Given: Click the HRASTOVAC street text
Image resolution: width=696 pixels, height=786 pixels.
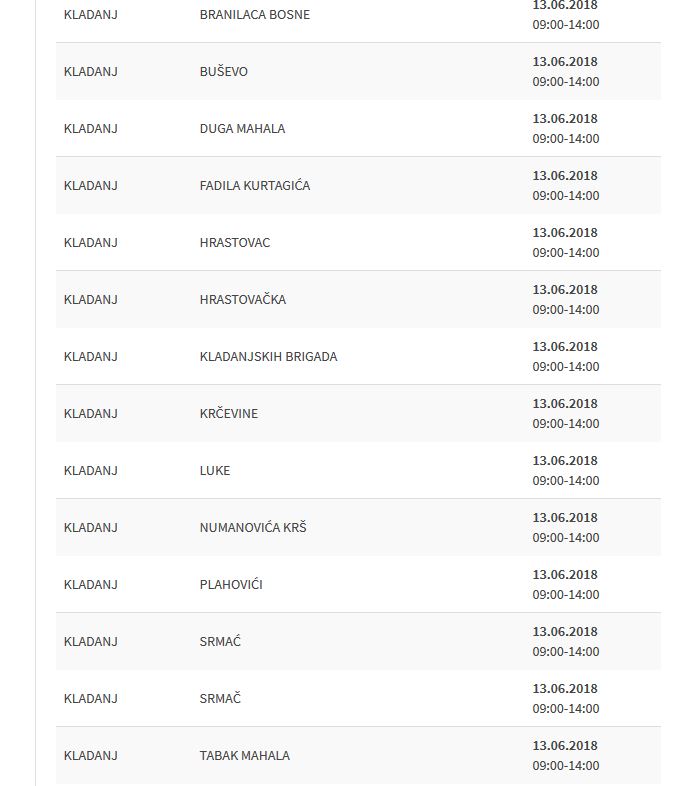Looking at the screenshot, I should click(235, 243).
